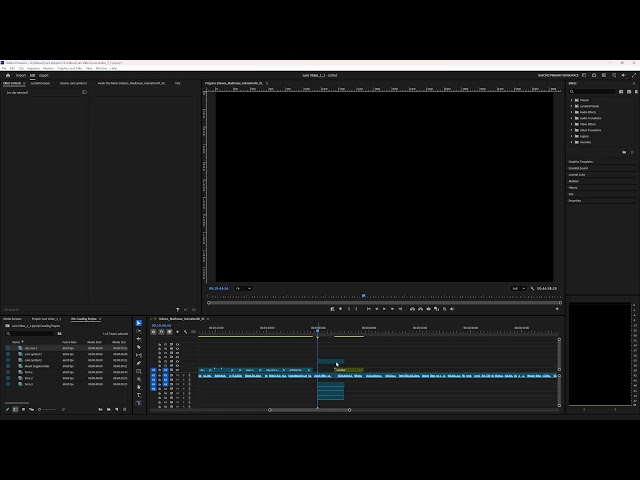Open the Full playback resolution dropdown

[x=518, y=288]
